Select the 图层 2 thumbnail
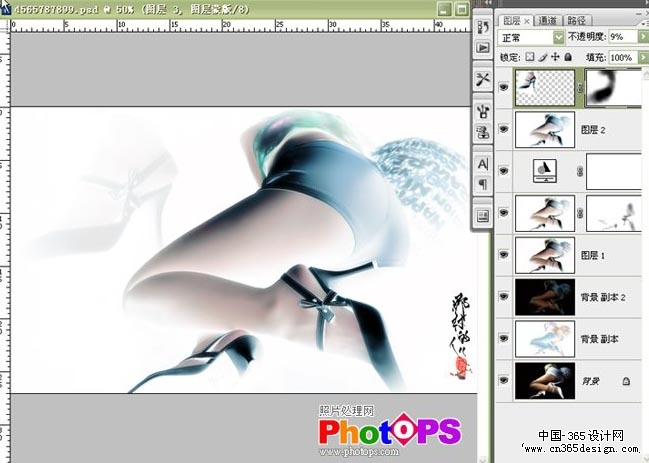 click(545, 130)
